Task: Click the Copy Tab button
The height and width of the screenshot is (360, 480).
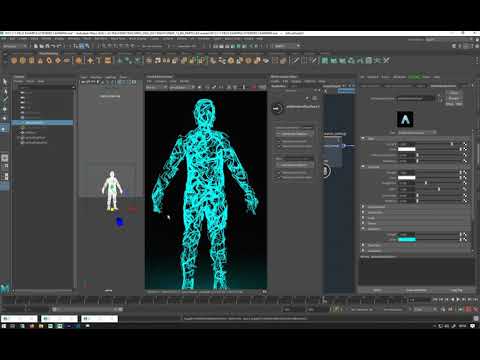Action: (x=457, y=290)
